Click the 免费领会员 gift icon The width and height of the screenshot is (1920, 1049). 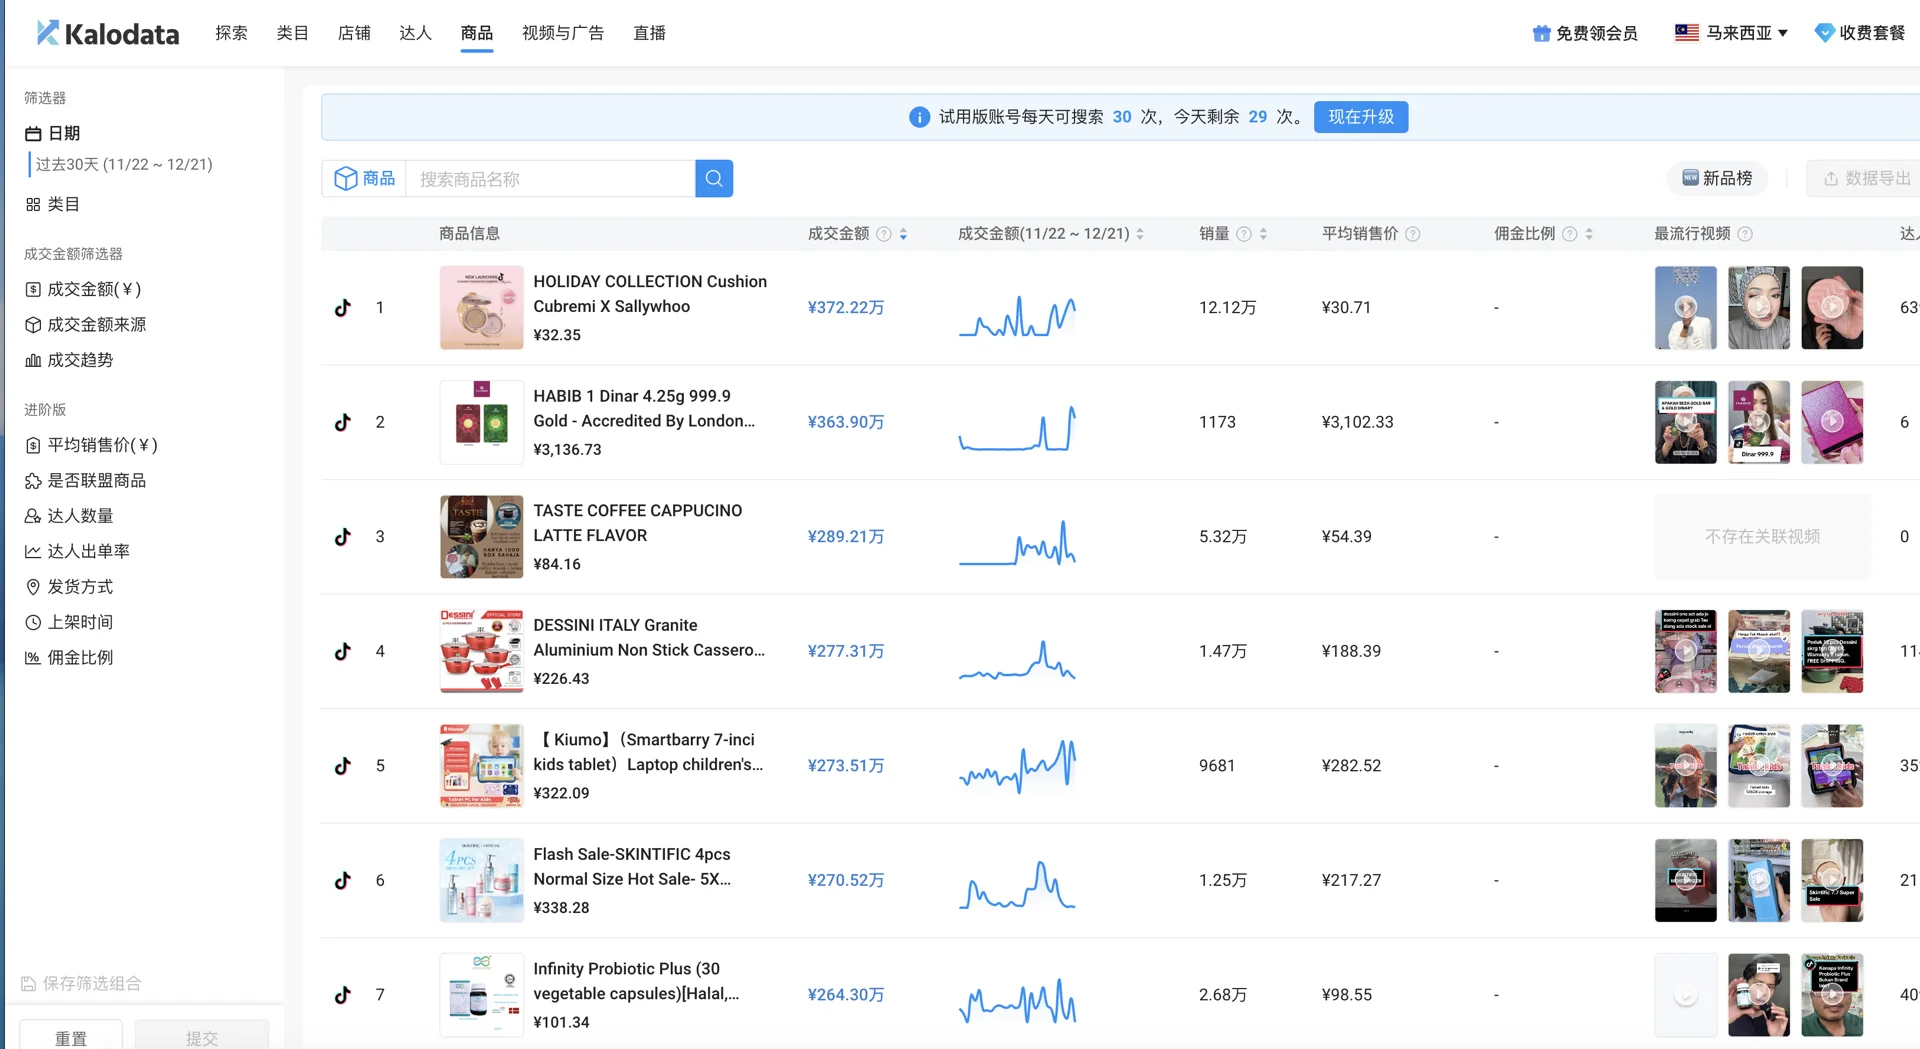[x=1540, y=32]
